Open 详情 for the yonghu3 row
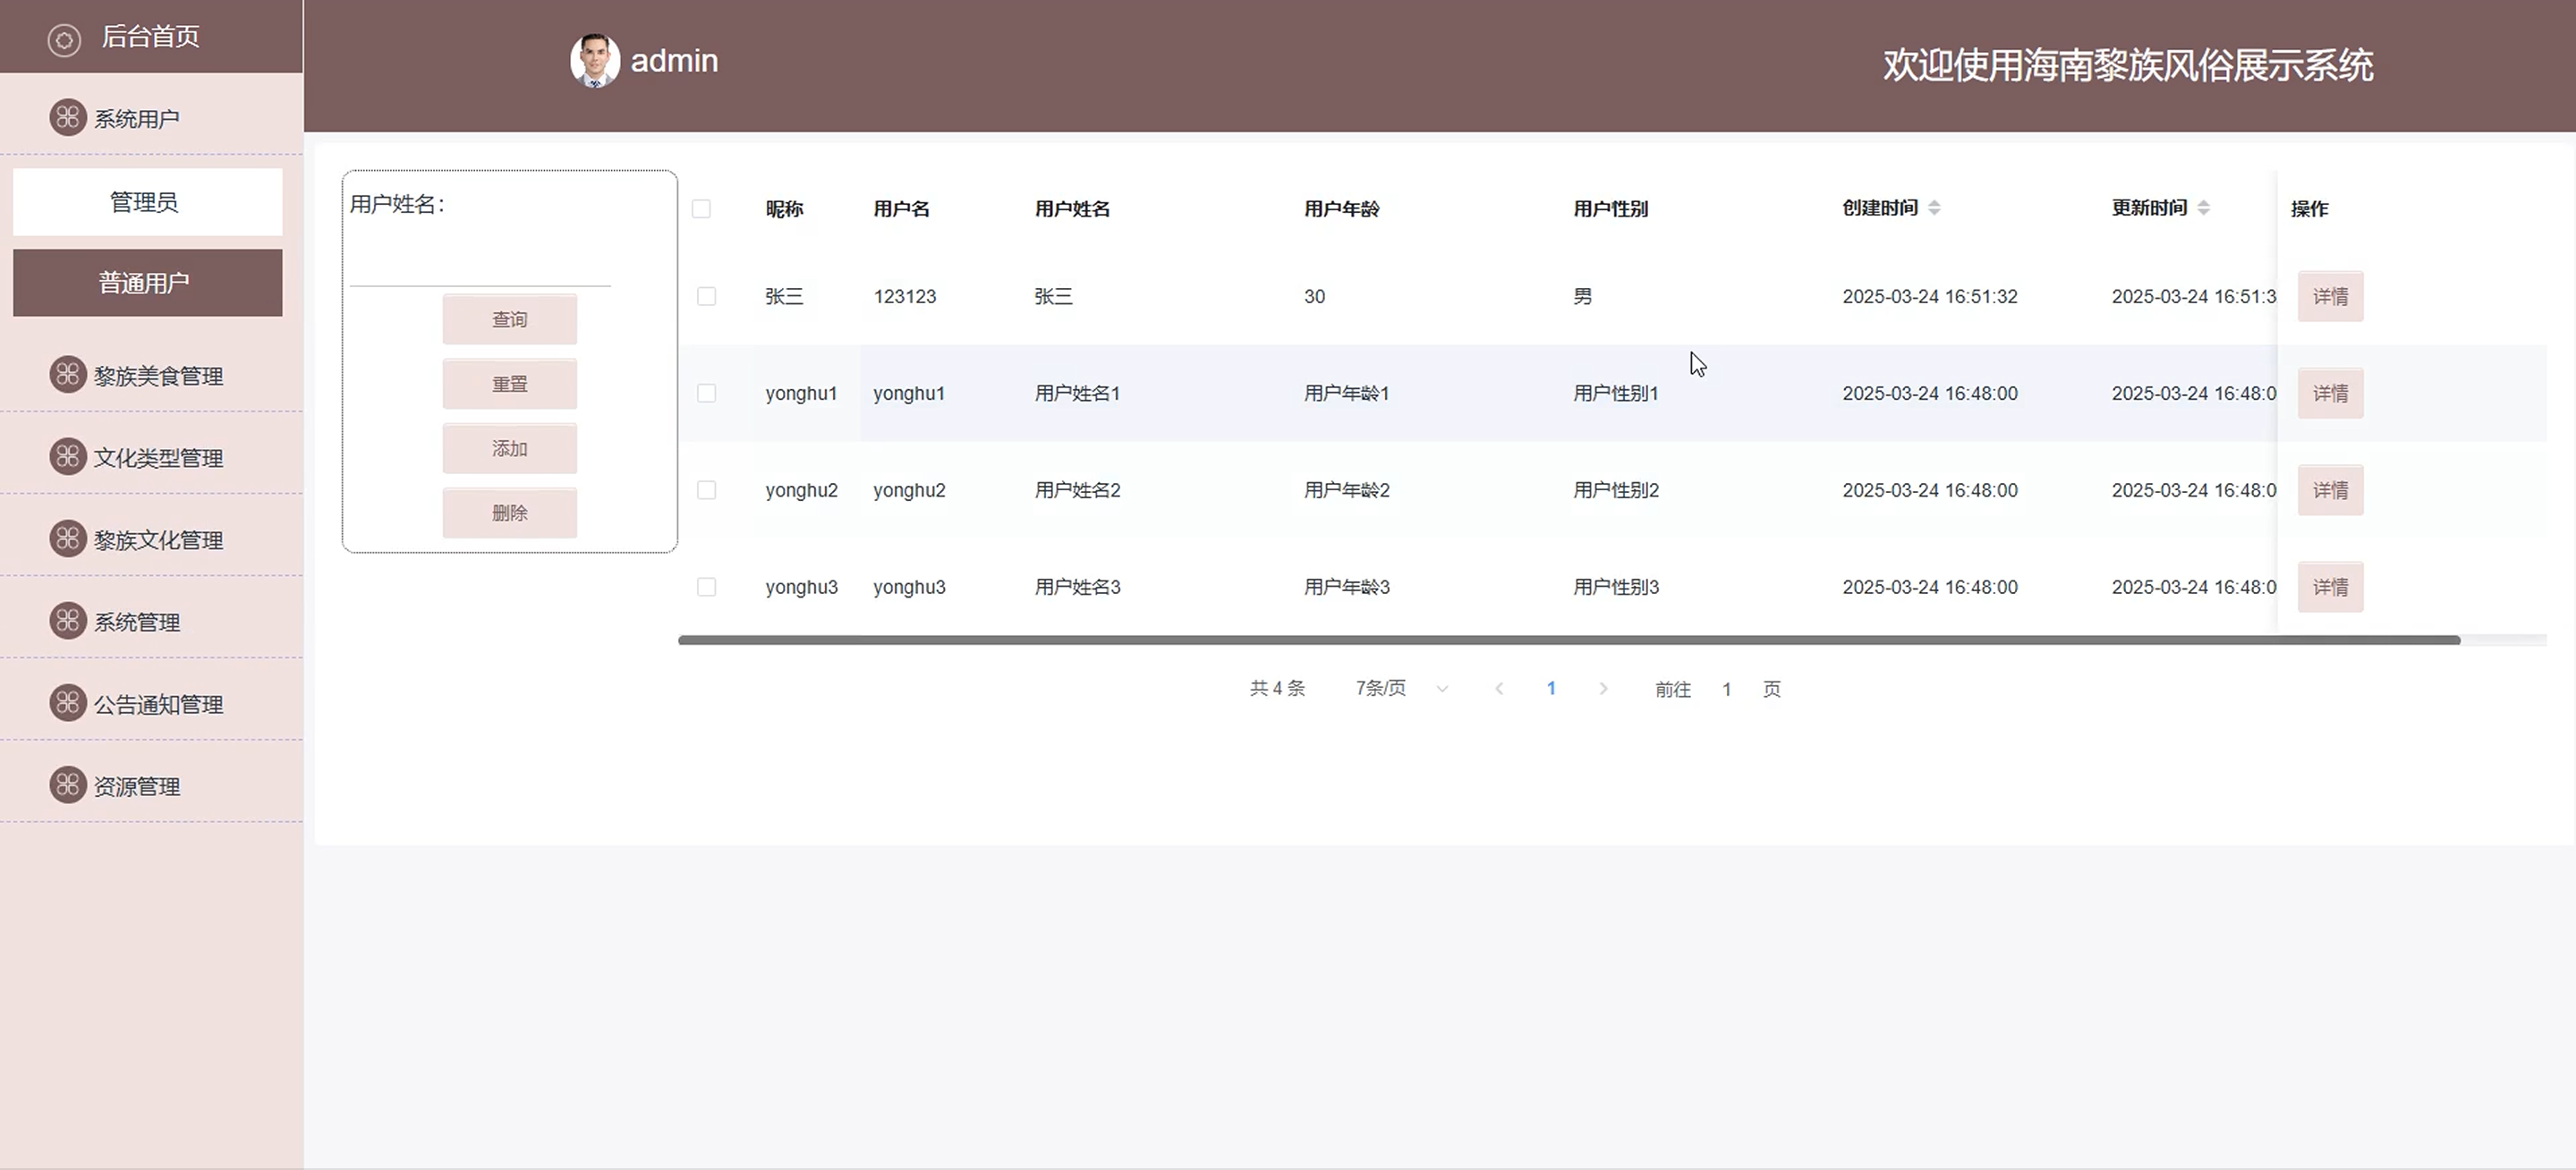 tap(2329, 587)
